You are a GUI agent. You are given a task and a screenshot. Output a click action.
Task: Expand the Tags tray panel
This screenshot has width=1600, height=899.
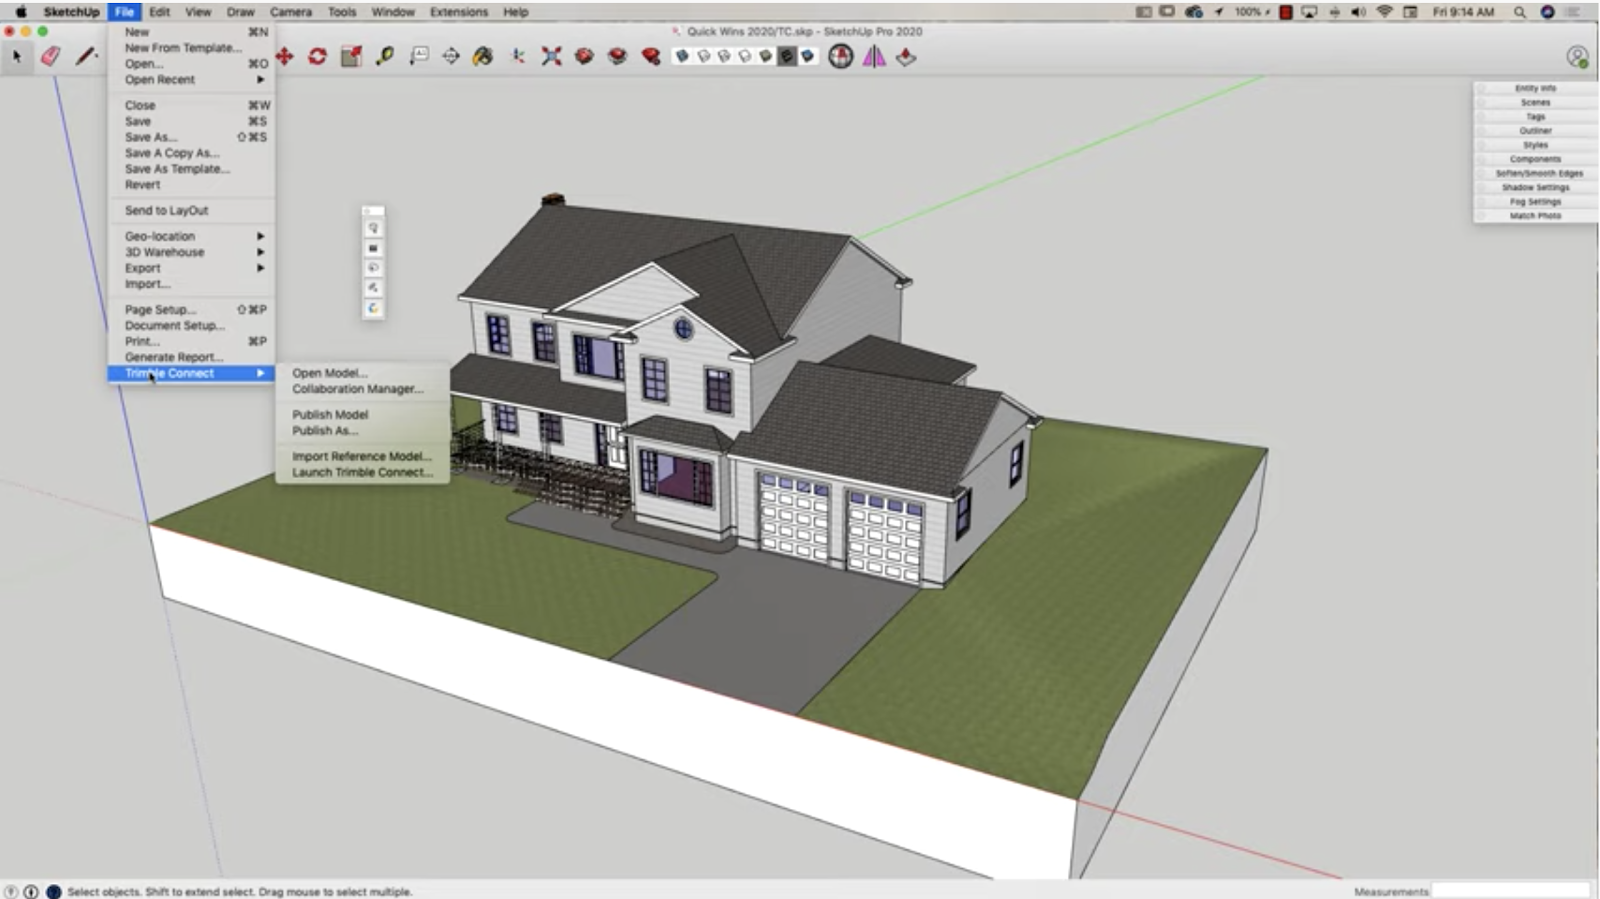click(x=1535, y=116)
